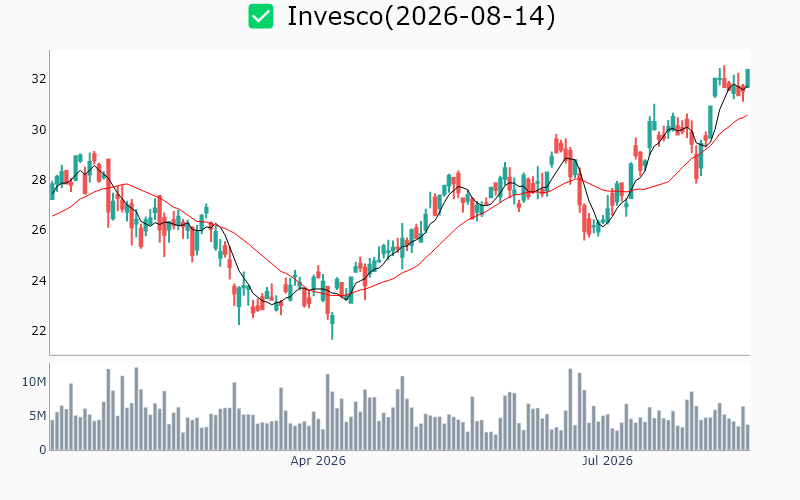Select the last green candlestick at far right
Viewport: 800px width, 500px height.
point(748,78)
